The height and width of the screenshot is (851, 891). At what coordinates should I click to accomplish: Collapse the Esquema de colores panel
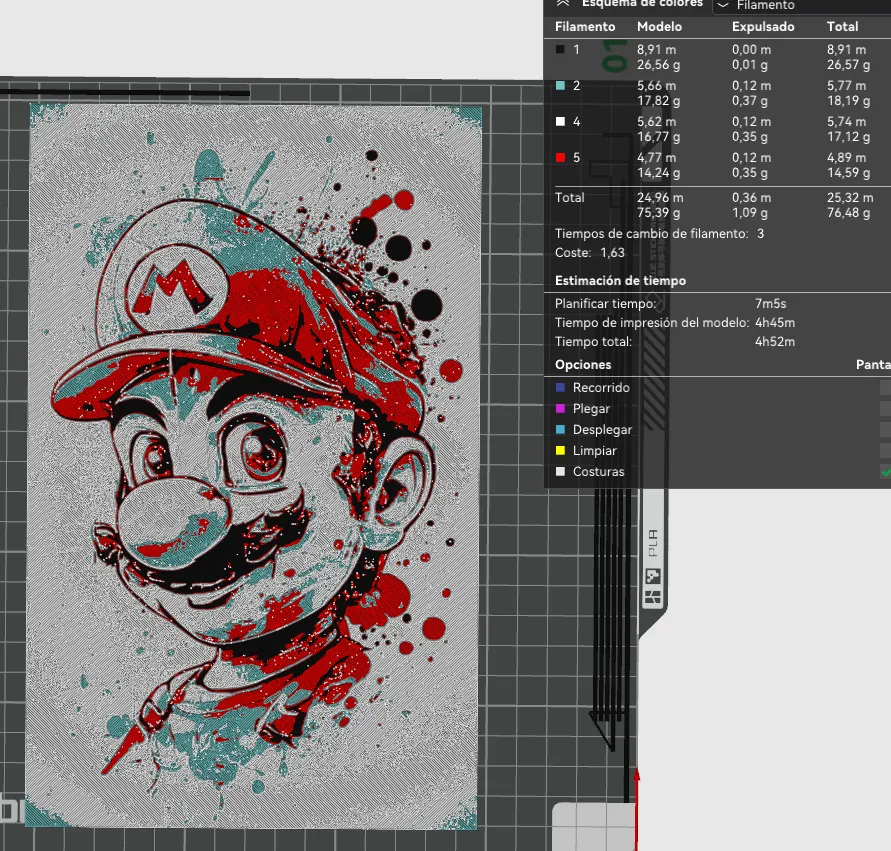tap(561, 4)
